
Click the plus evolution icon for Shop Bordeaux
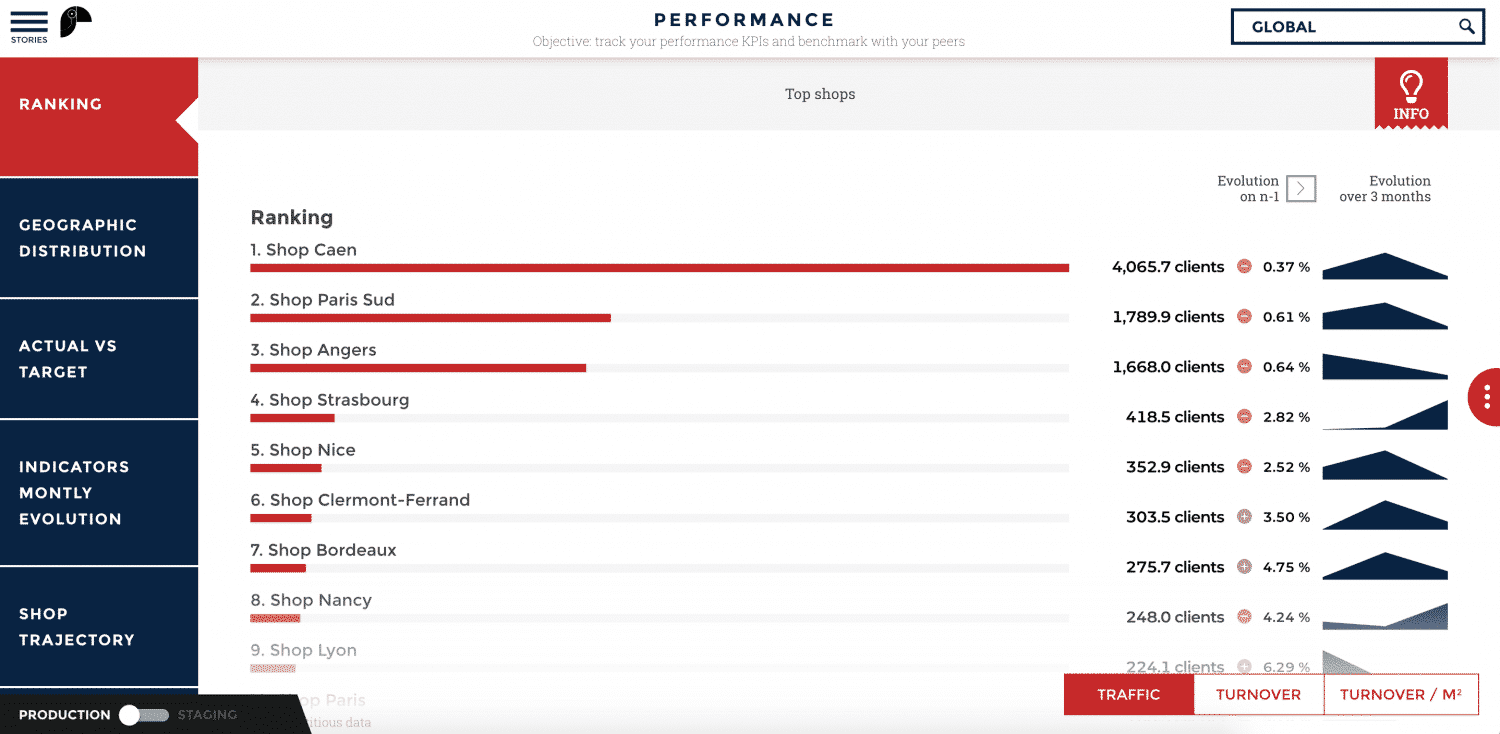(1245, 567)
